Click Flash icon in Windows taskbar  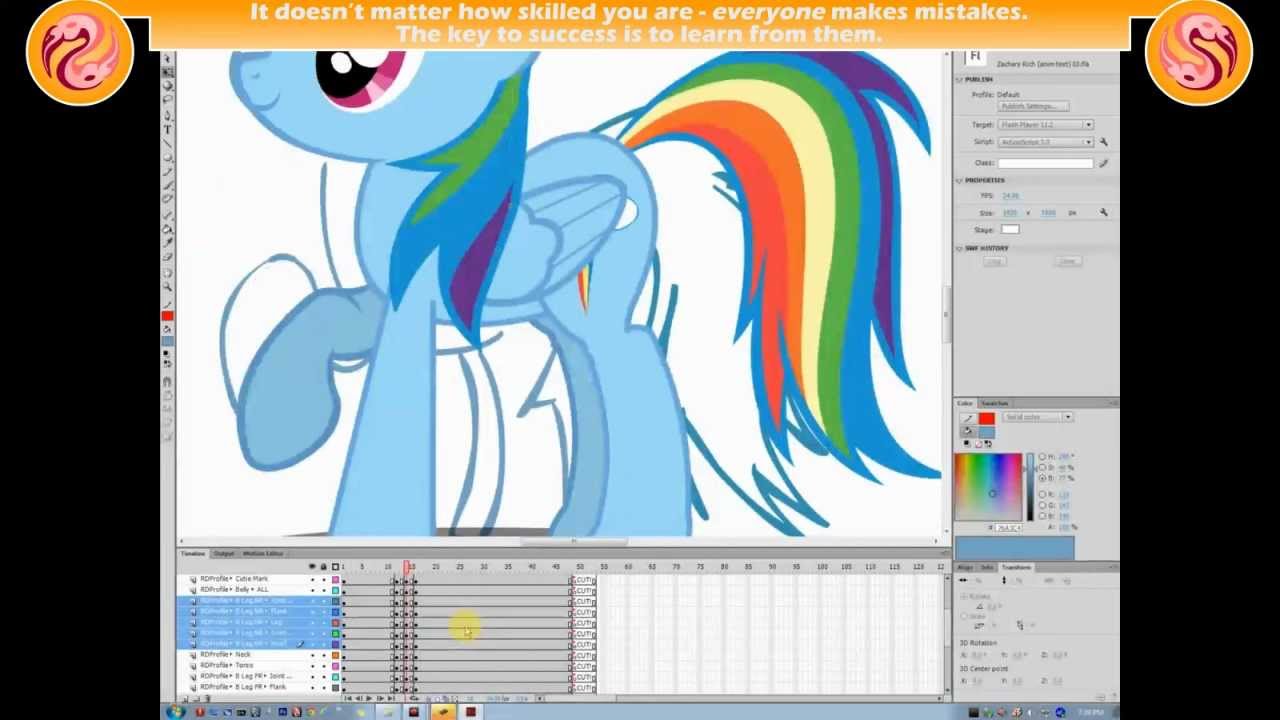pos(470,712)
